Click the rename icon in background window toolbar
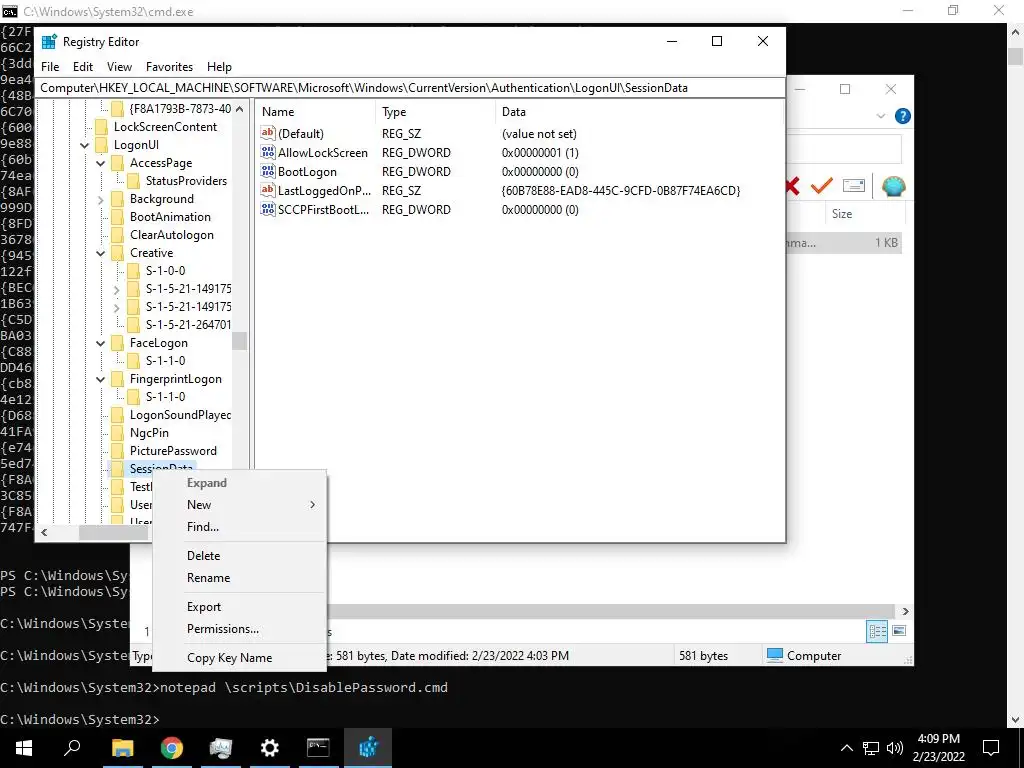 [854, 186]
